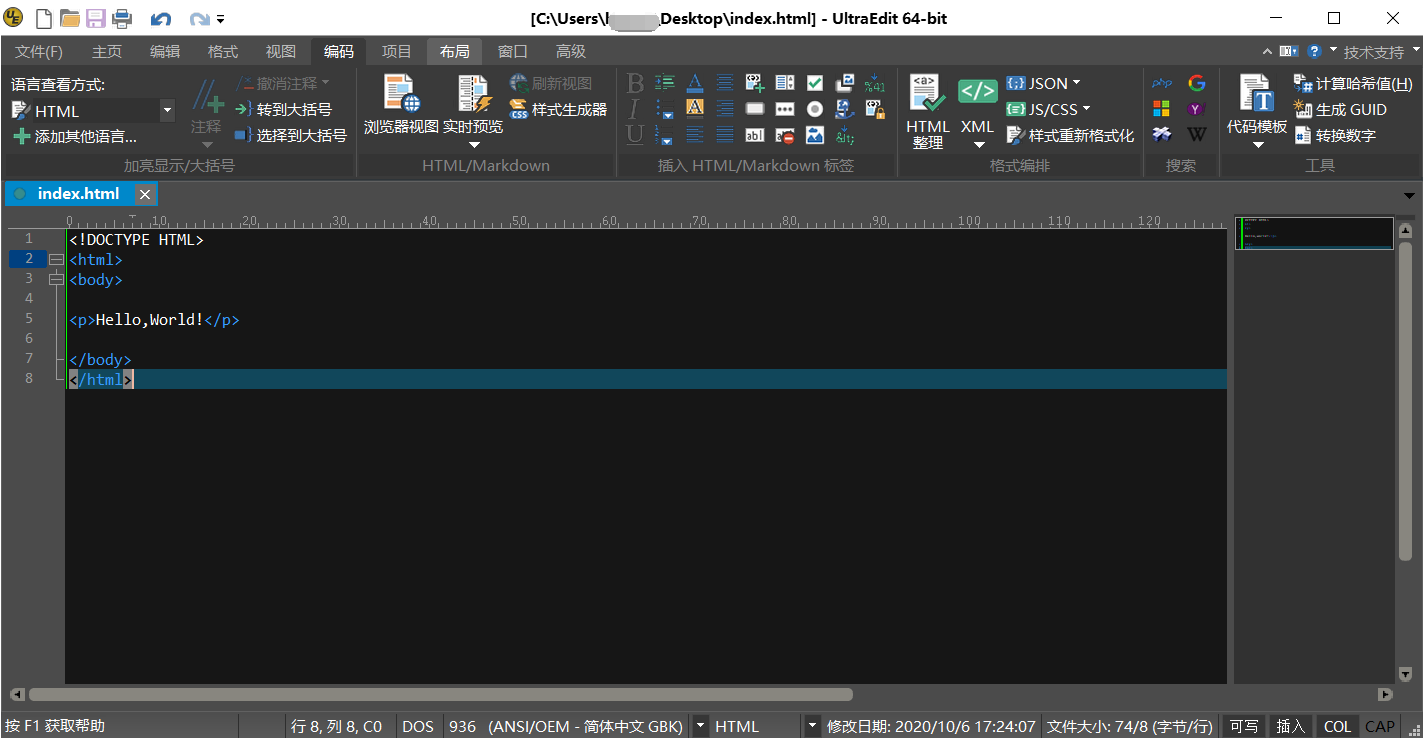
Task: Switch to the 格式 ribbon tab
Action: point(223,52)
